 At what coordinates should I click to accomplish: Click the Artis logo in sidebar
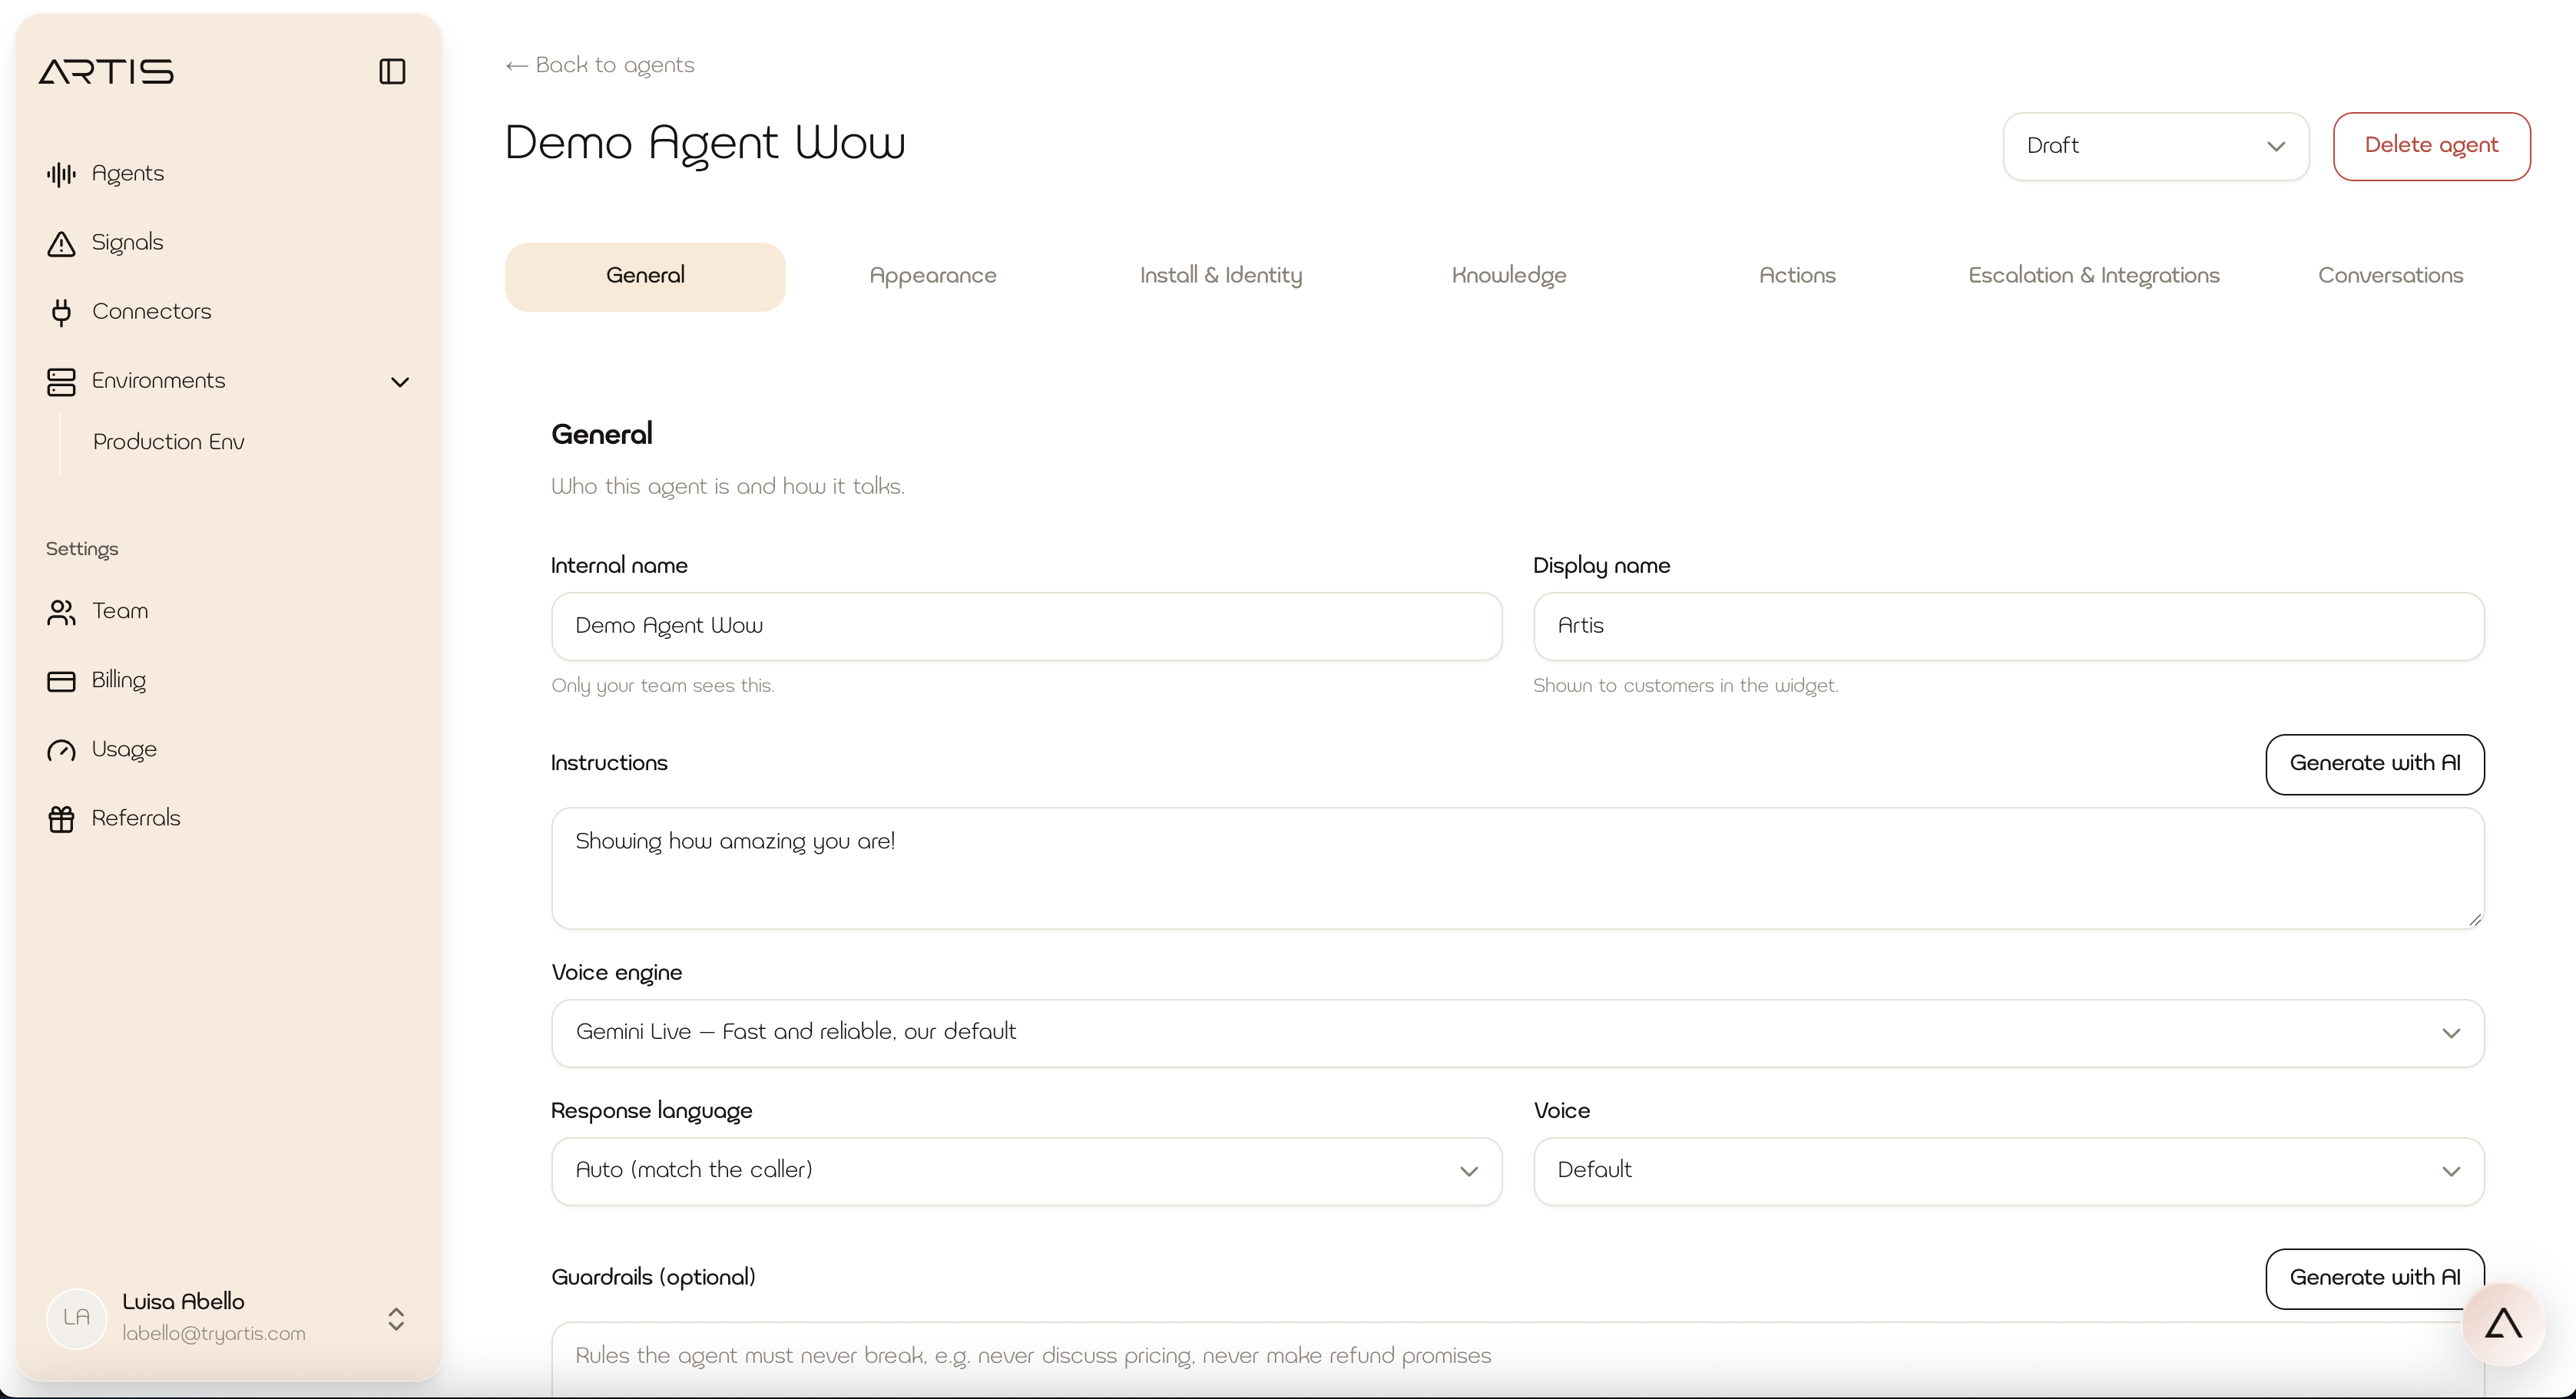[x=106, y=71]
